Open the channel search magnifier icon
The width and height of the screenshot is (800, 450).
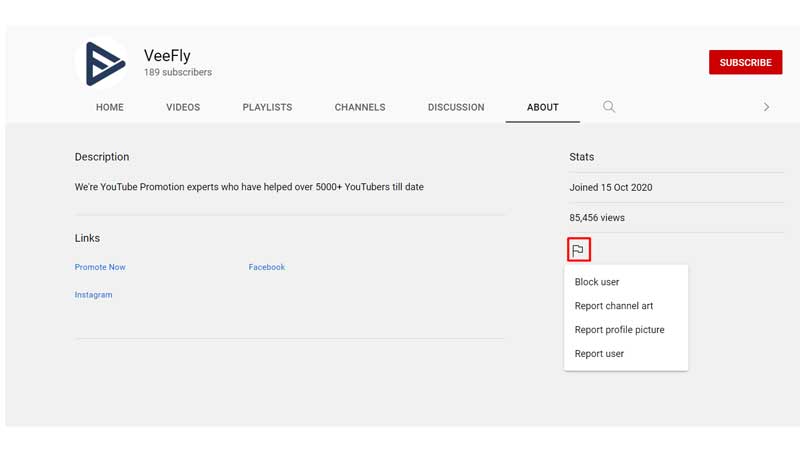click(x=609, y=107)
